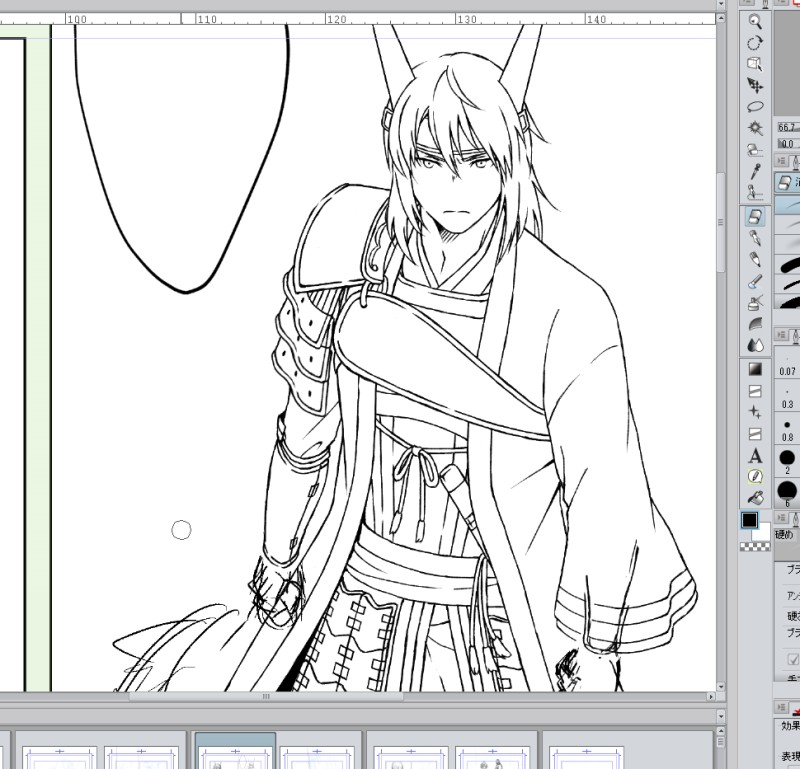Select the Figure ruler tool above sparkle icon
Image resolution: width=800 pixels, height=769 pixels.
tap(755, 391)
